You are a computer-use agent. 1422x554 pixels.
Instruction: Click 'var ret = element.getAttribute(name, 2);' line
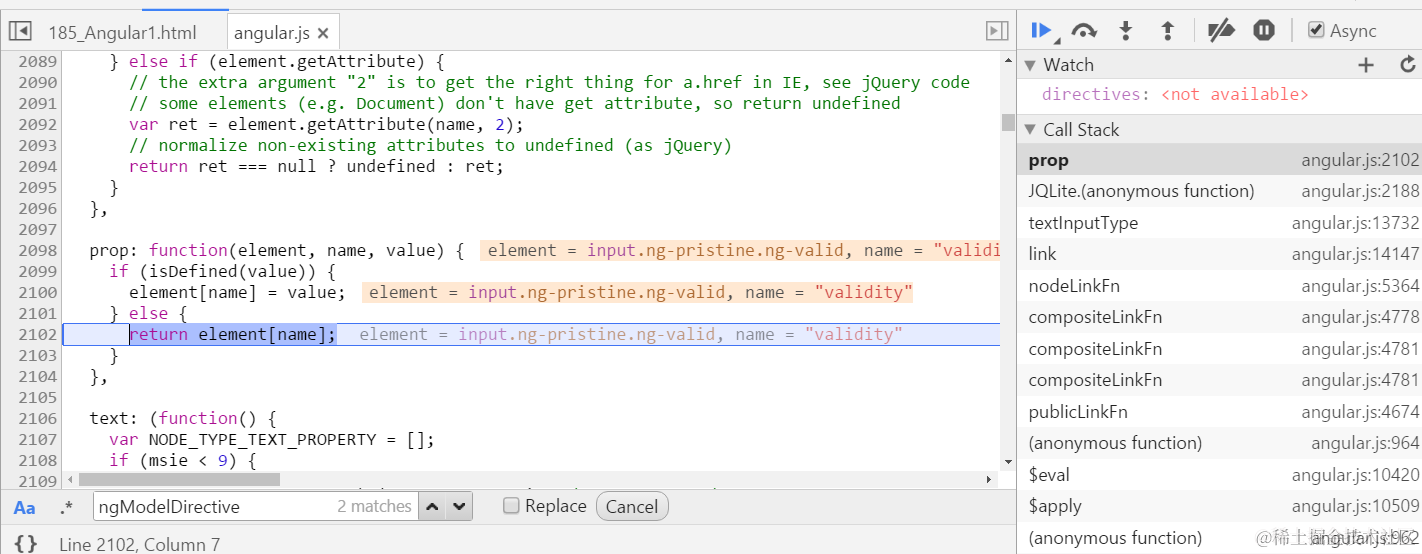point(326,124)
